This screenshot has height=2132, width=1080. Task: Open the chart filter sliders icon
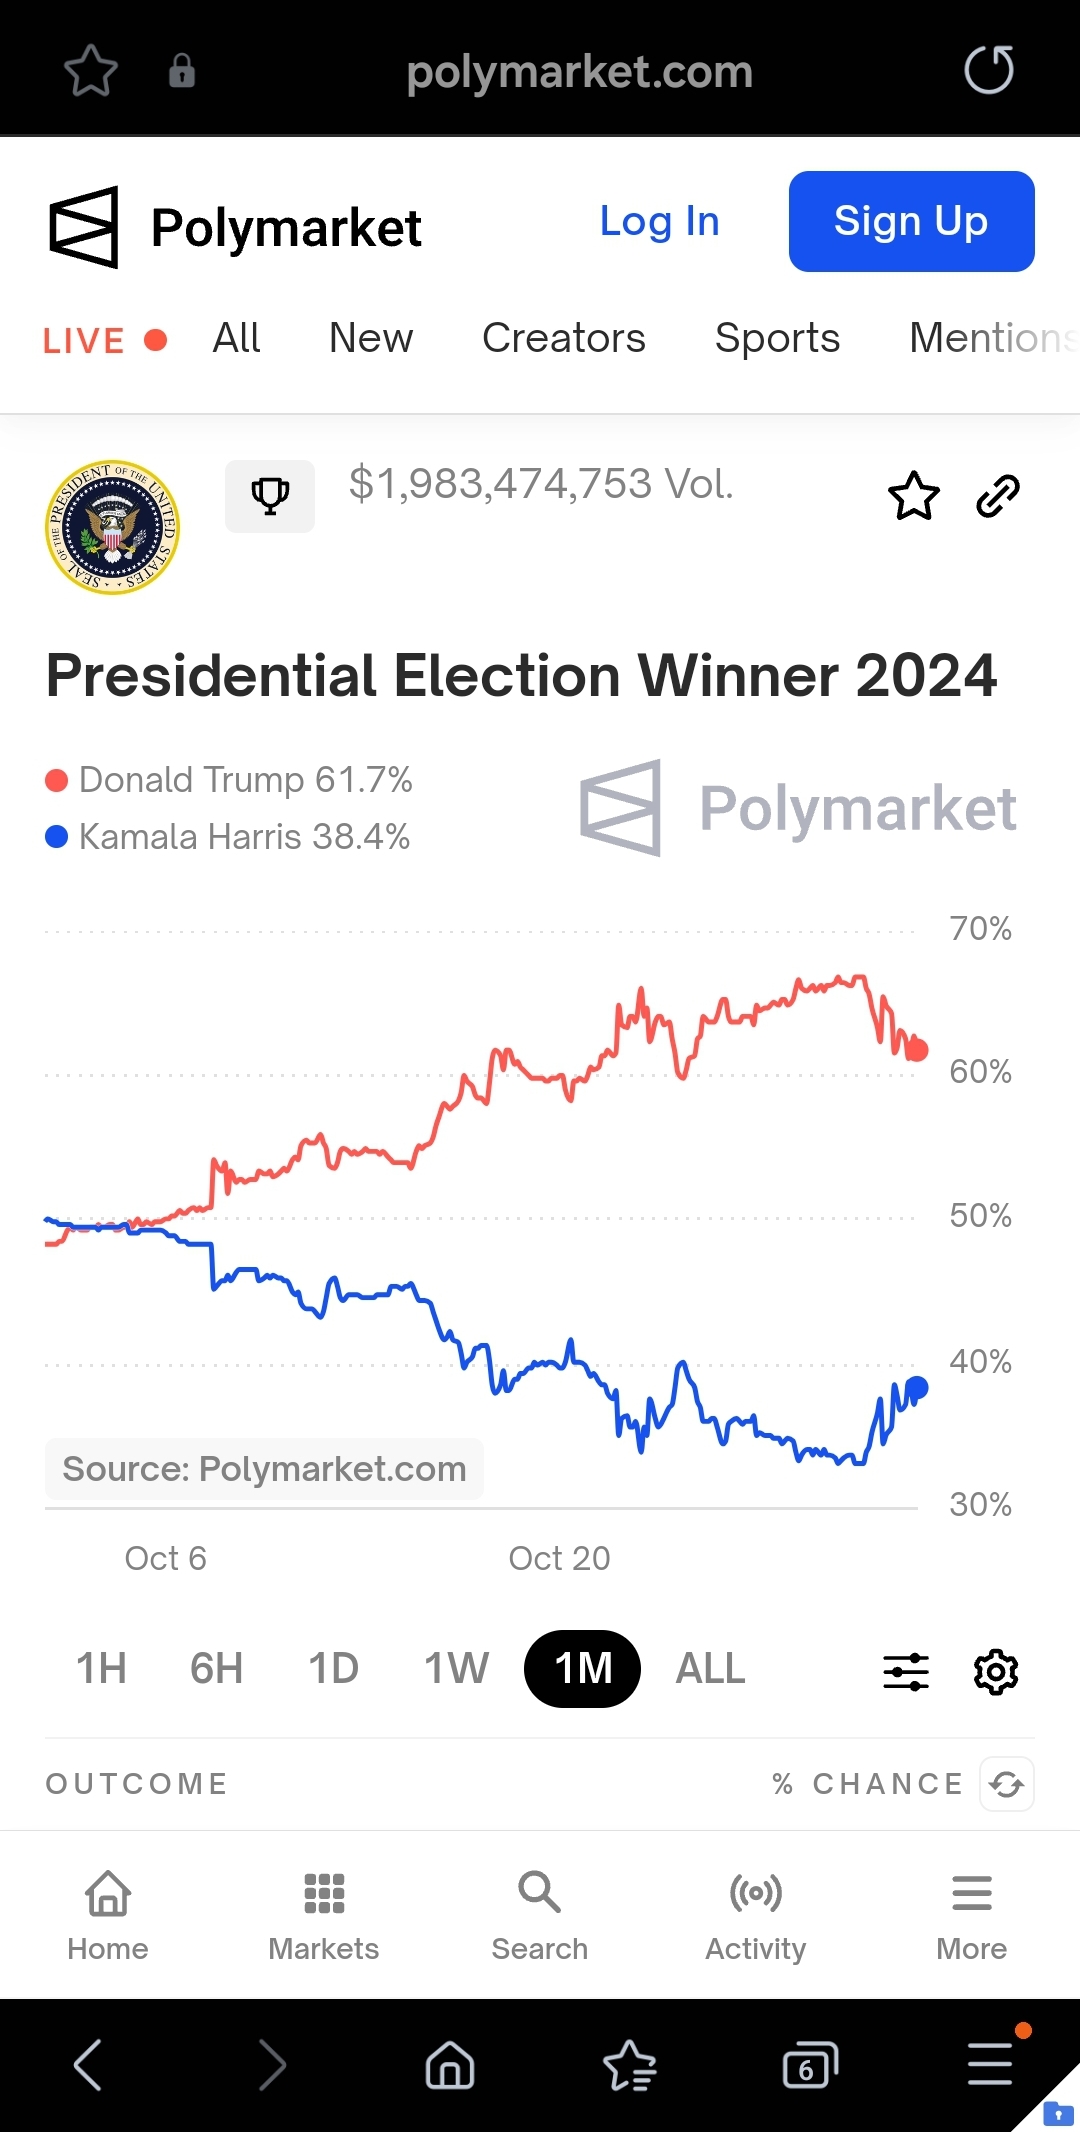coord(906,1672)
